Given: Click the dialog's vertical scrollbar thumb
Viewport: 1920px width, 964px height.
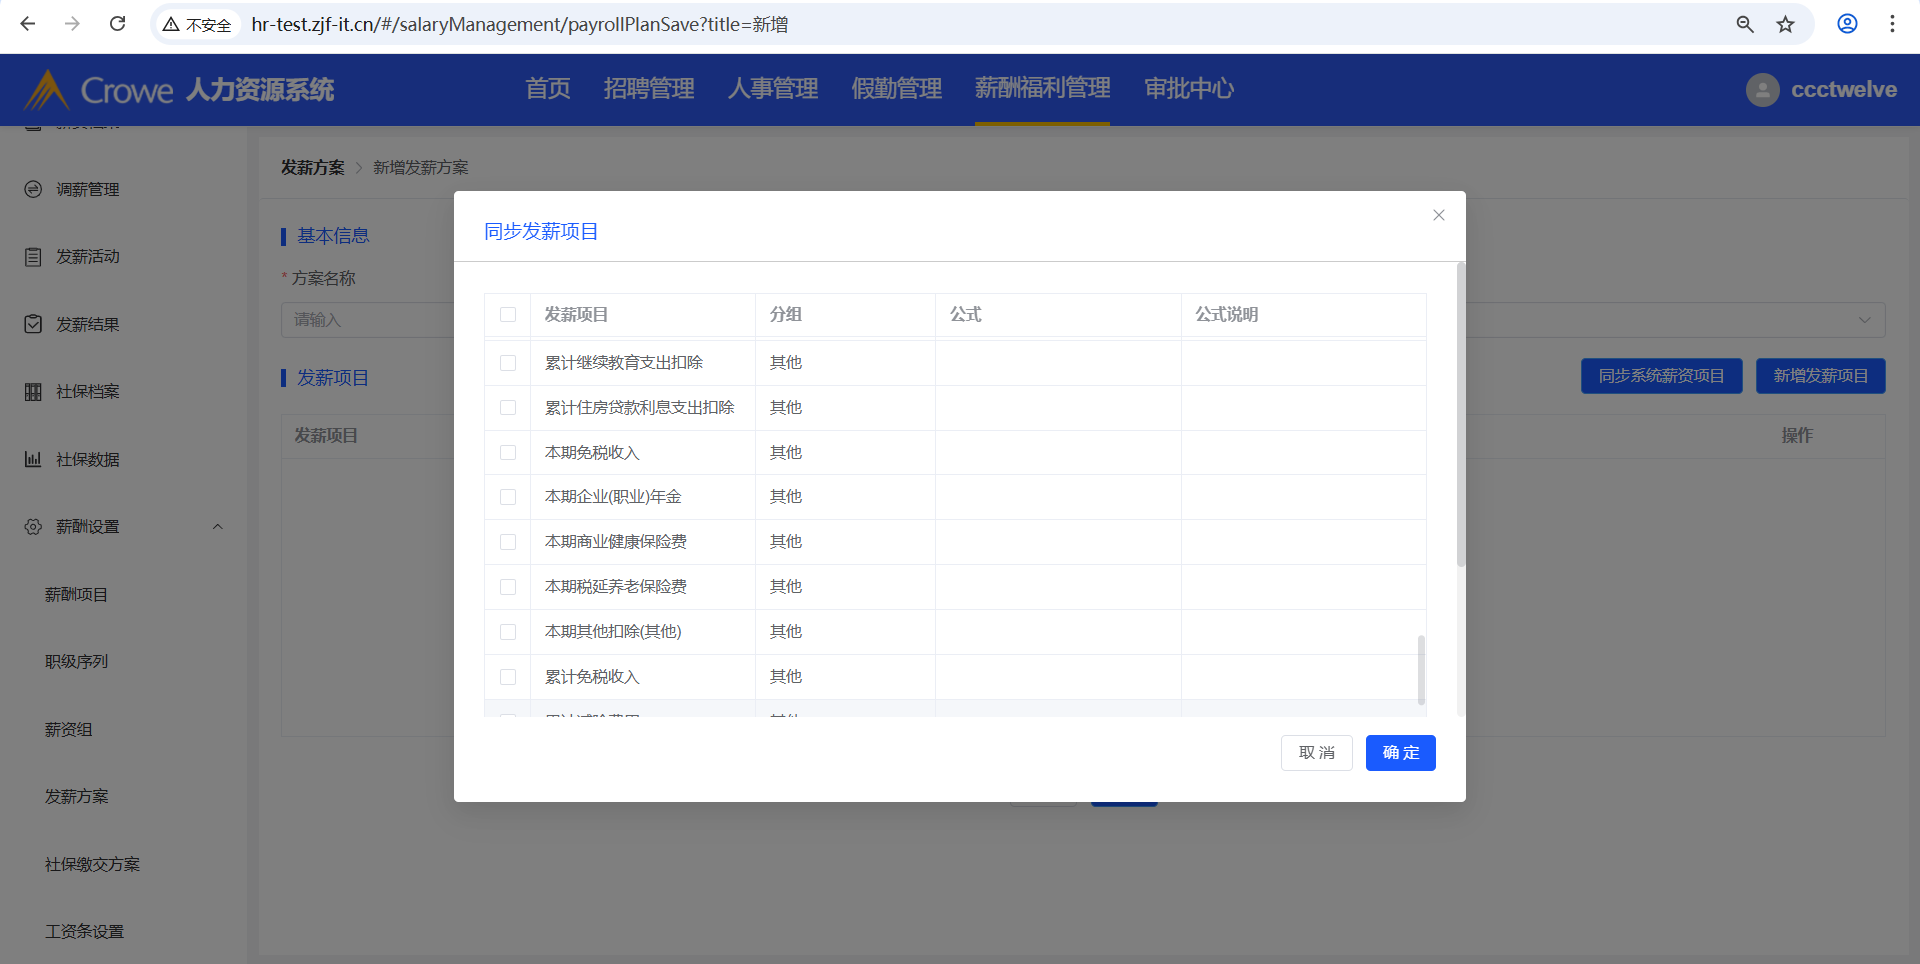Looking at the screenshot, I should 1461,415.
